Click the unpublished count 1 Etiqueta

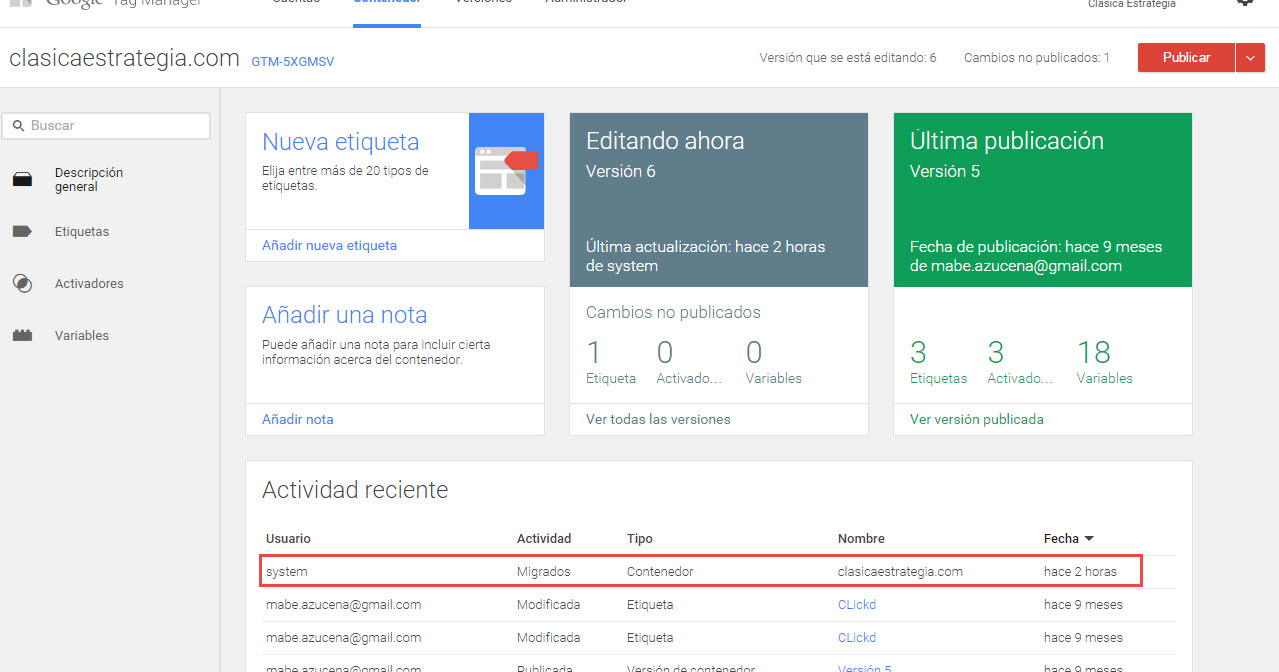(x=610, y=362)
